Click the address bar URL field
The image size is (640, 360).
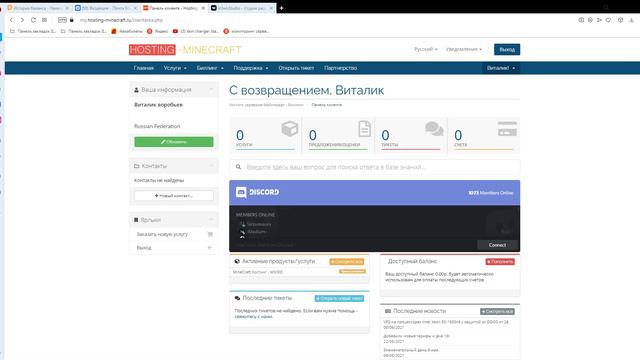point(121,20)
